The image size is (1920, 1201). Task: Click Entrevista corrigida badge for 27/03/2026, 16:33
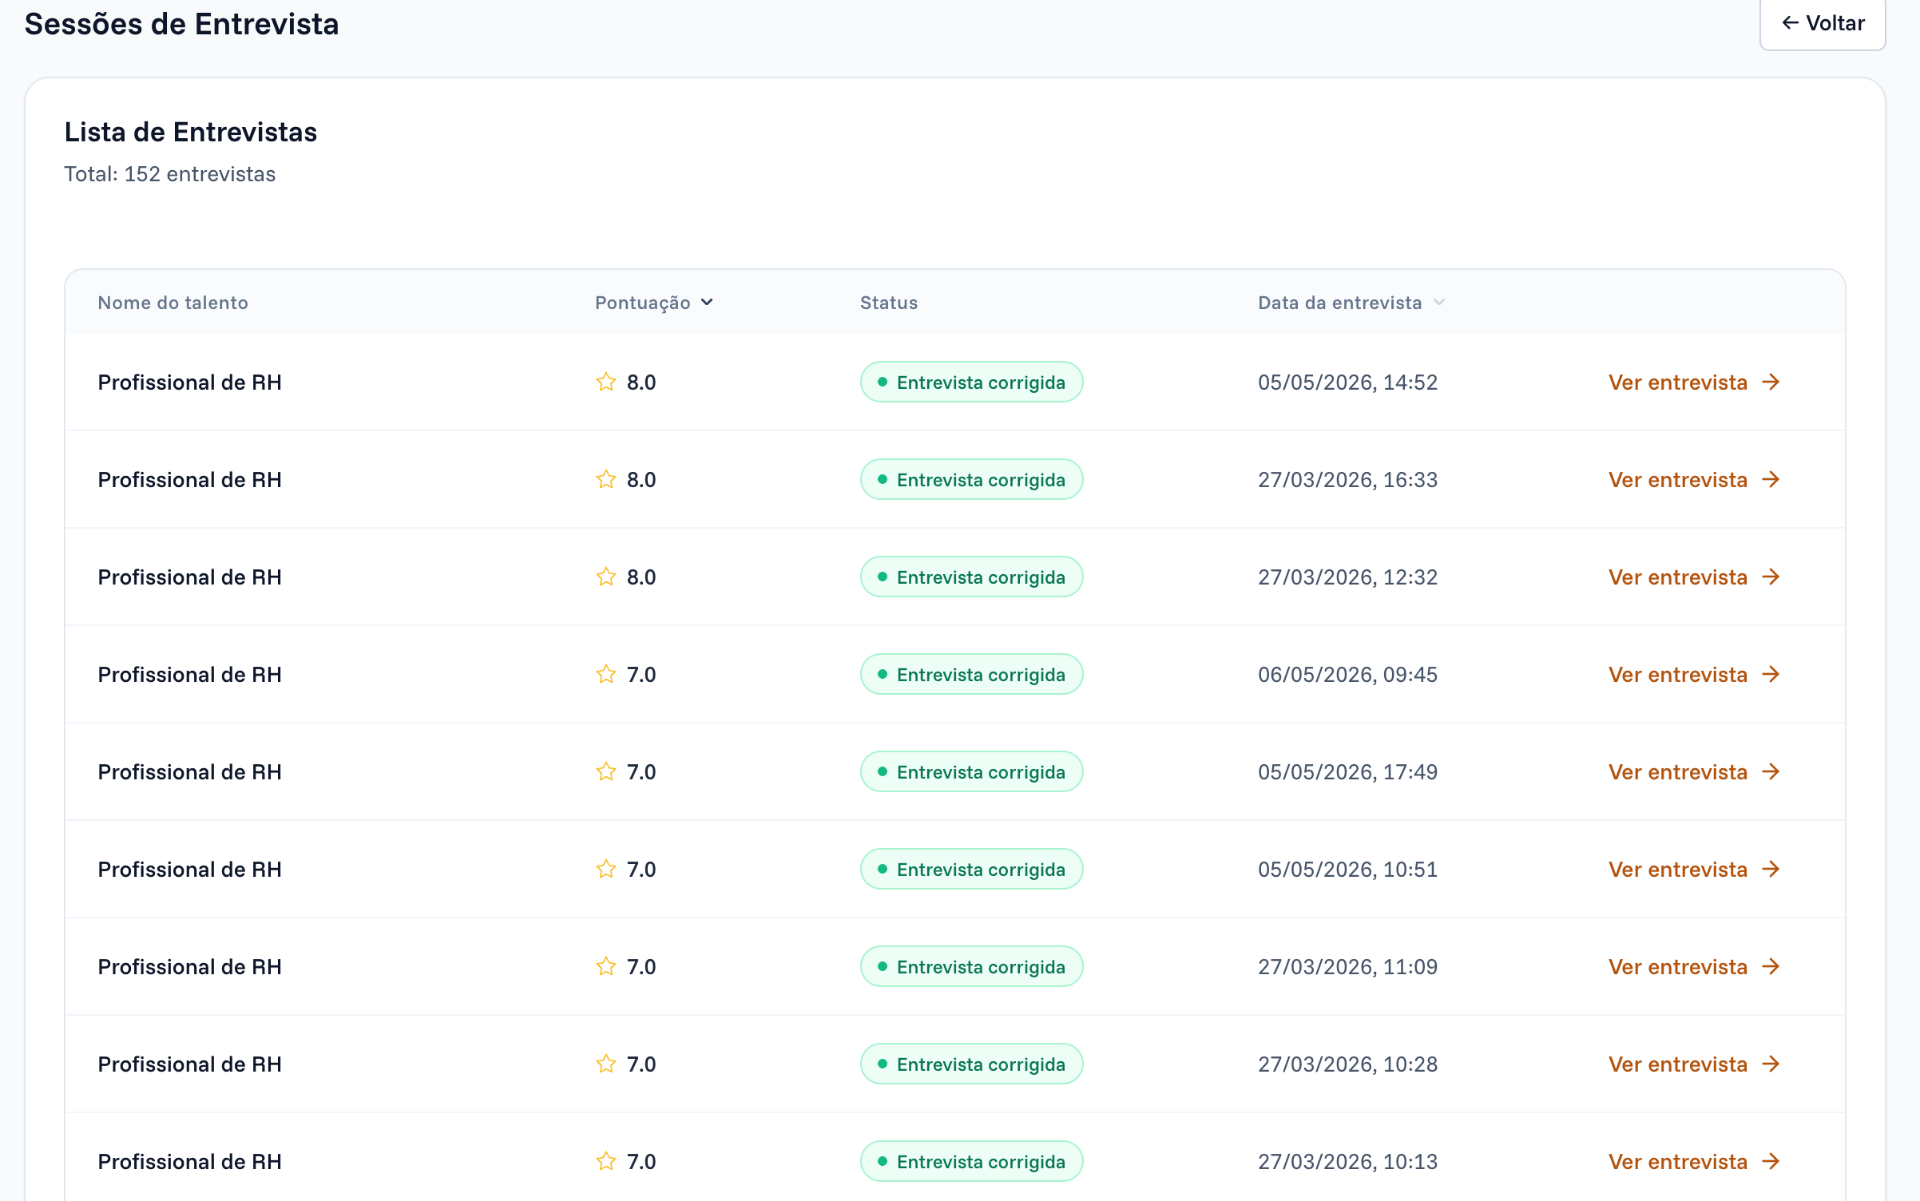pos(971,480)
